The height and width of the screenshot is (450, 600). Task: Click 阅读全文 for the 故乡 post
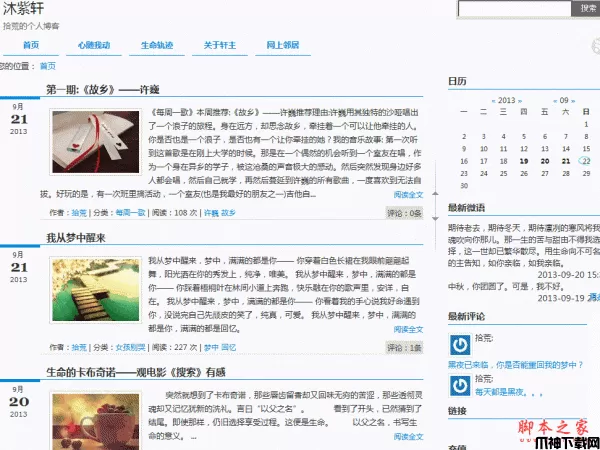(x=408, y=195)
